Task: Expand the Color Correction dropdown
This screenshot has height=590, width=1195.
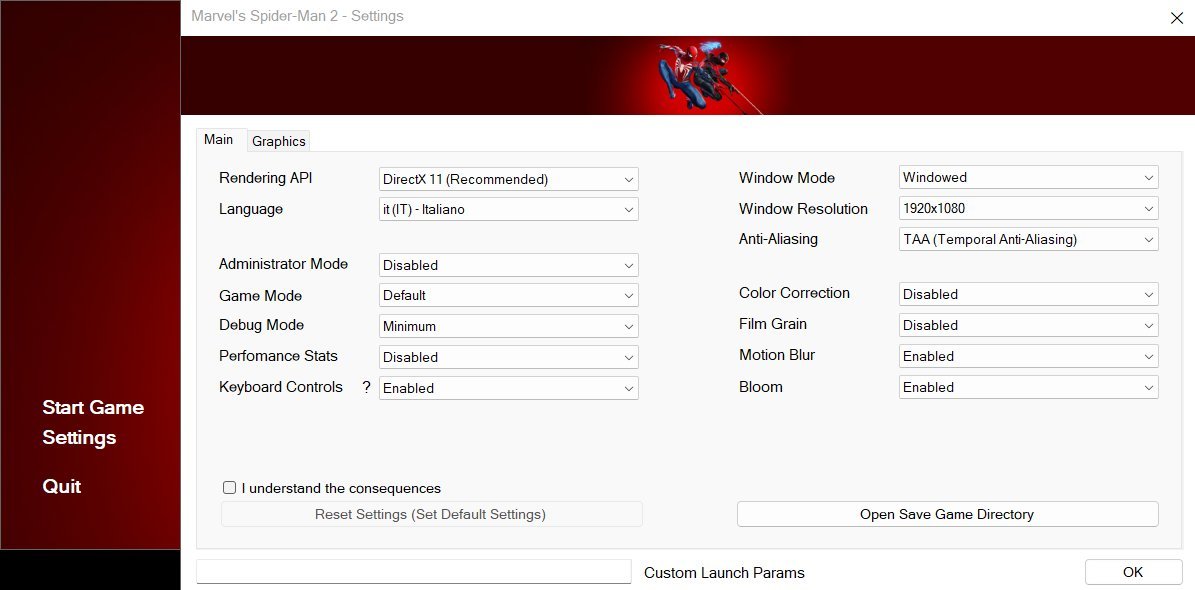Action: (1029, 294)
